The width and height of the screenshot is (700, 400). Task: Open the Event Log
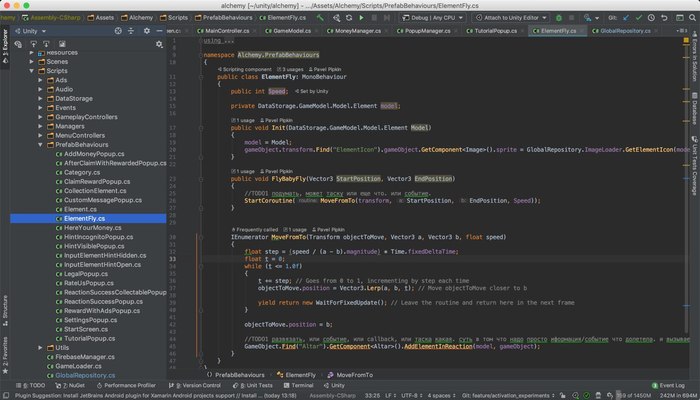pyautogui.click(x=667, y=384)
